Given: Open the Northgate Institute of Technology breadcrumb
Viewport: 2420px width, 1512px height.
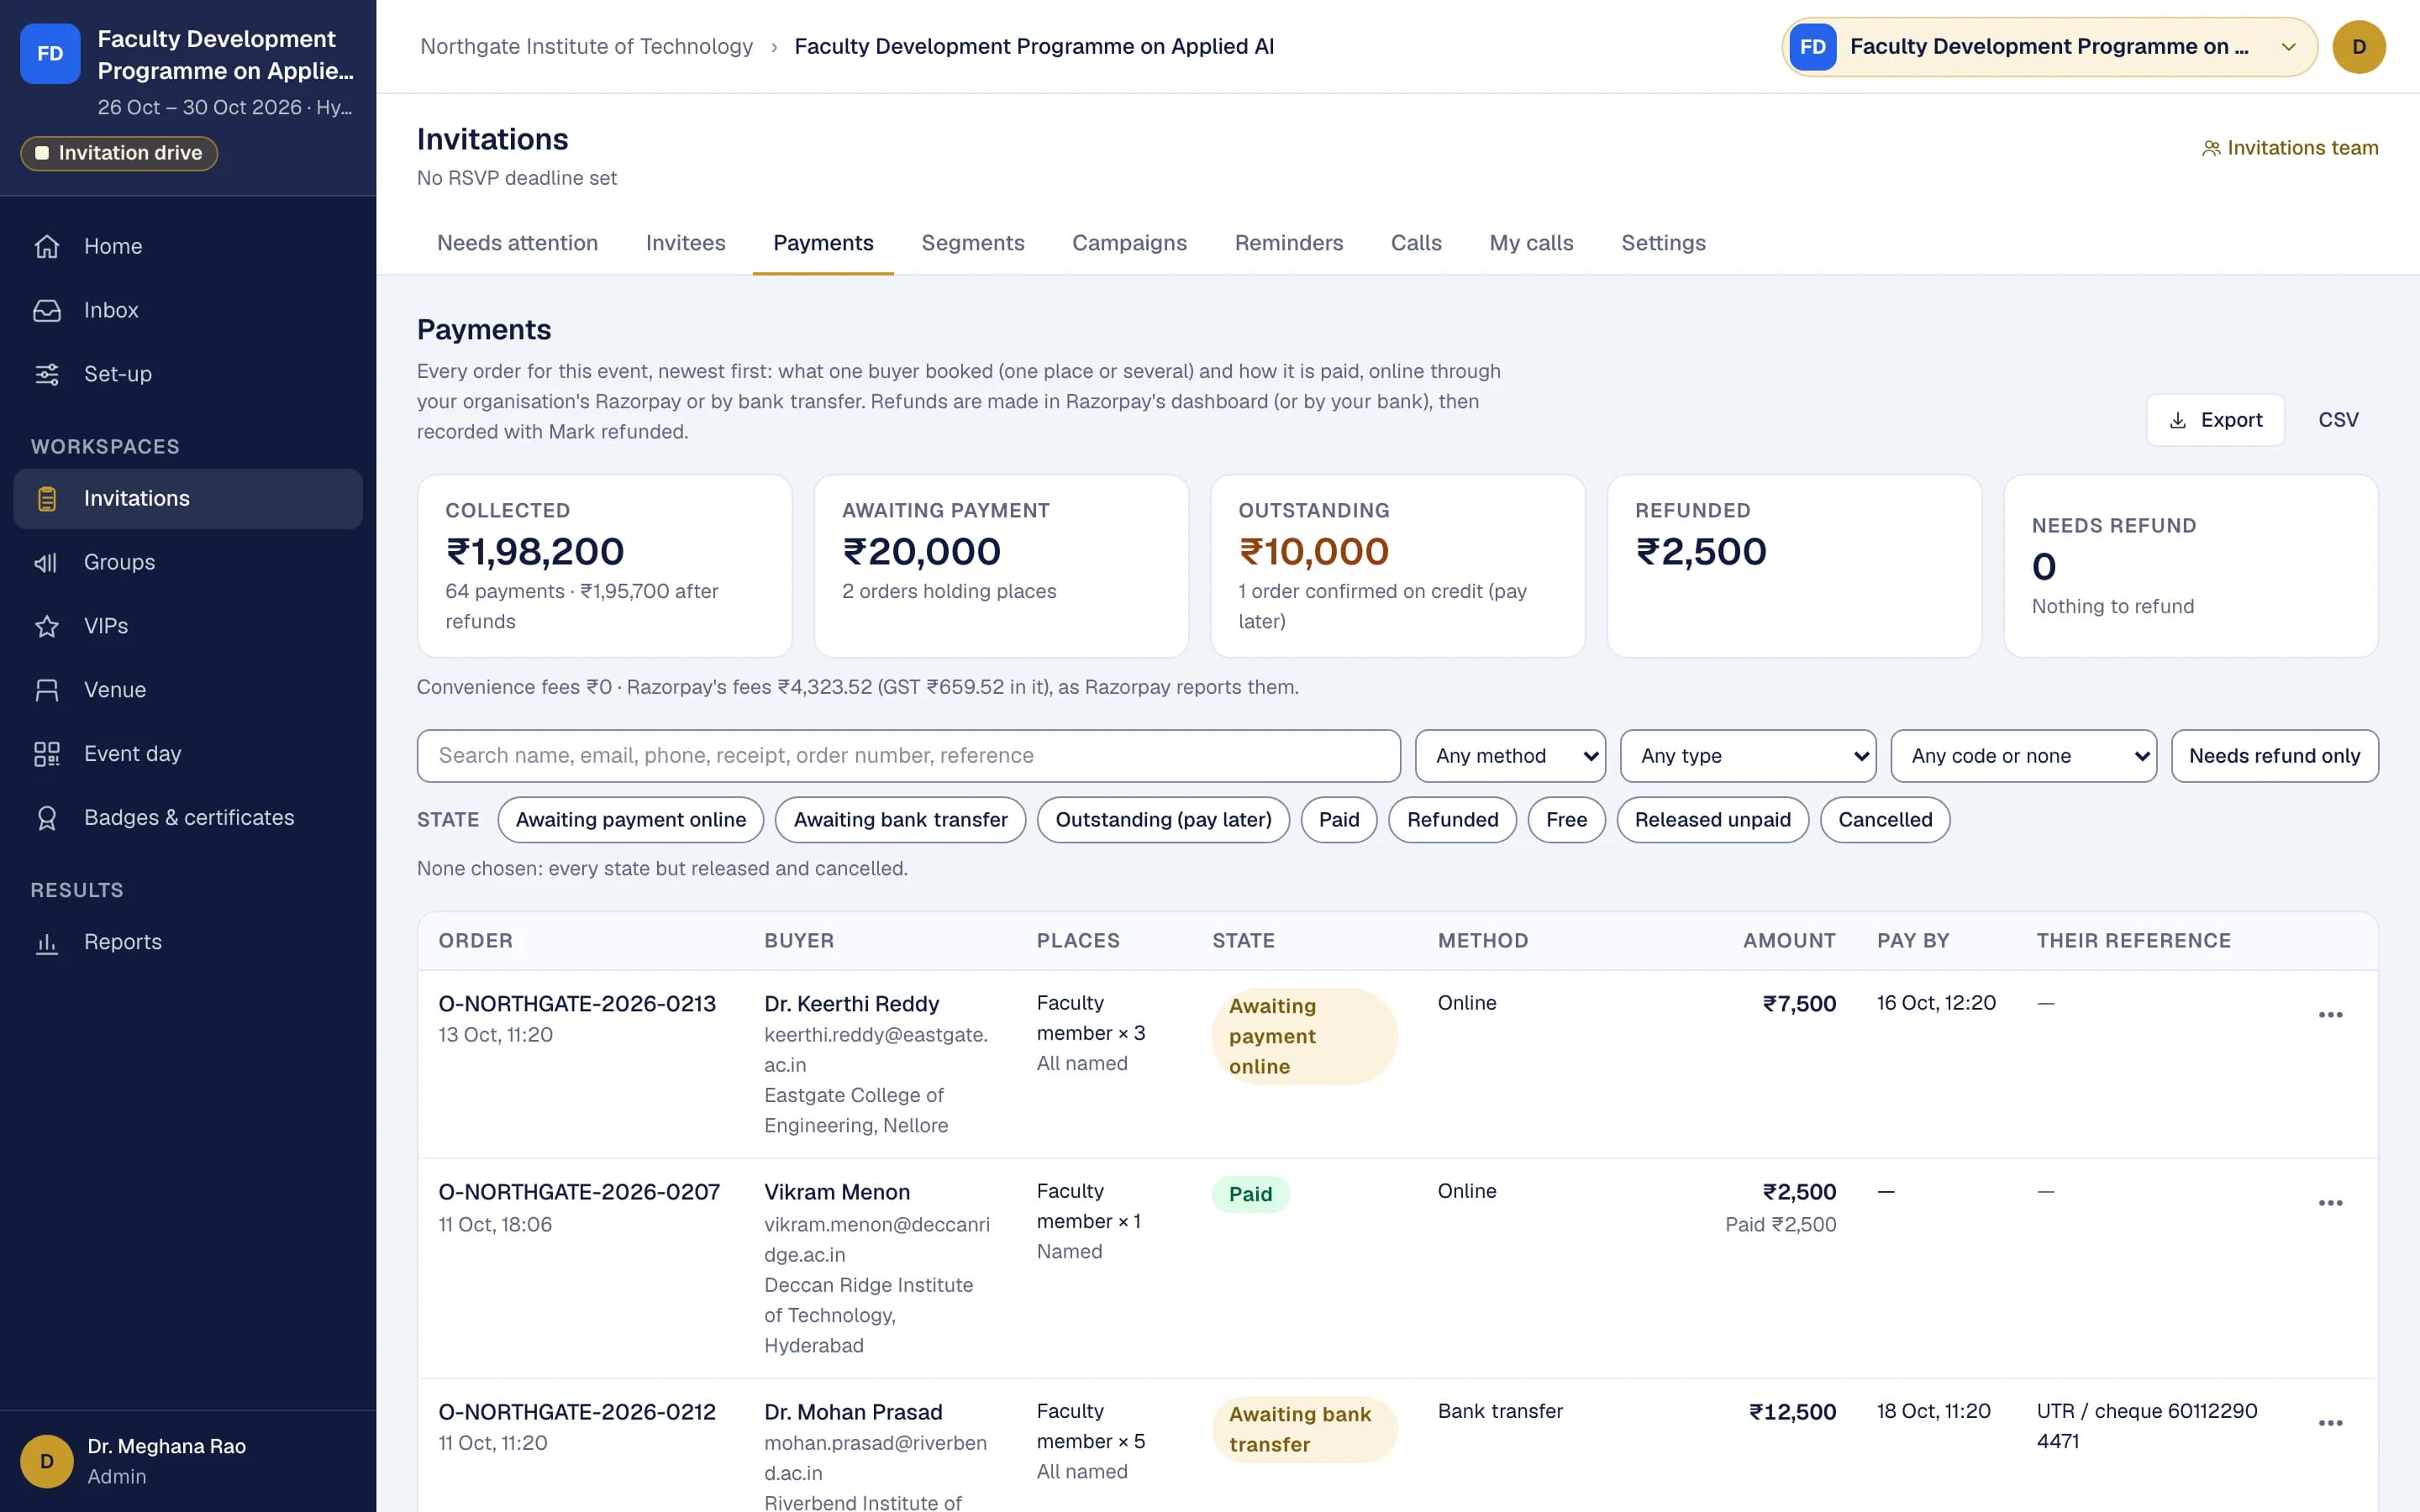Looking at the screenshot, I should tap(586, 47).
